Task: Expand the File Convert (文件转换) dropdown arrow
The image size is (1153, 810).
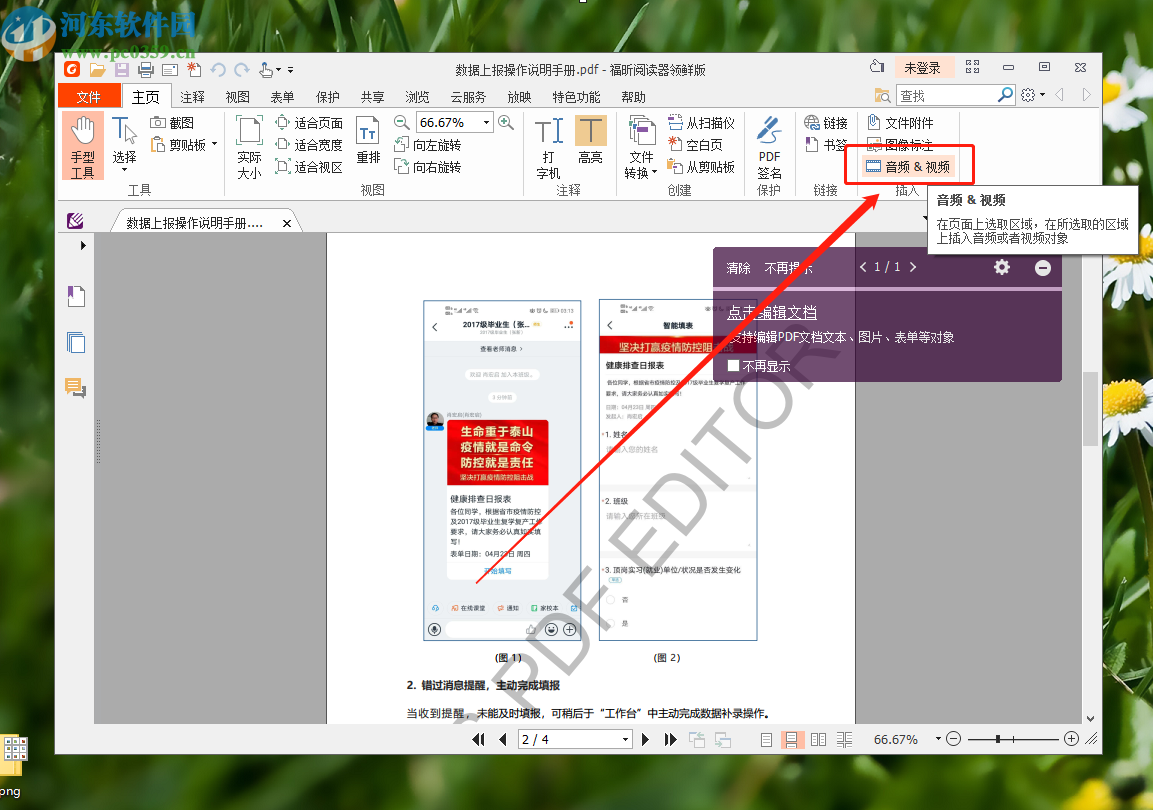Action: pyautogui.click(x=654, y=173)
